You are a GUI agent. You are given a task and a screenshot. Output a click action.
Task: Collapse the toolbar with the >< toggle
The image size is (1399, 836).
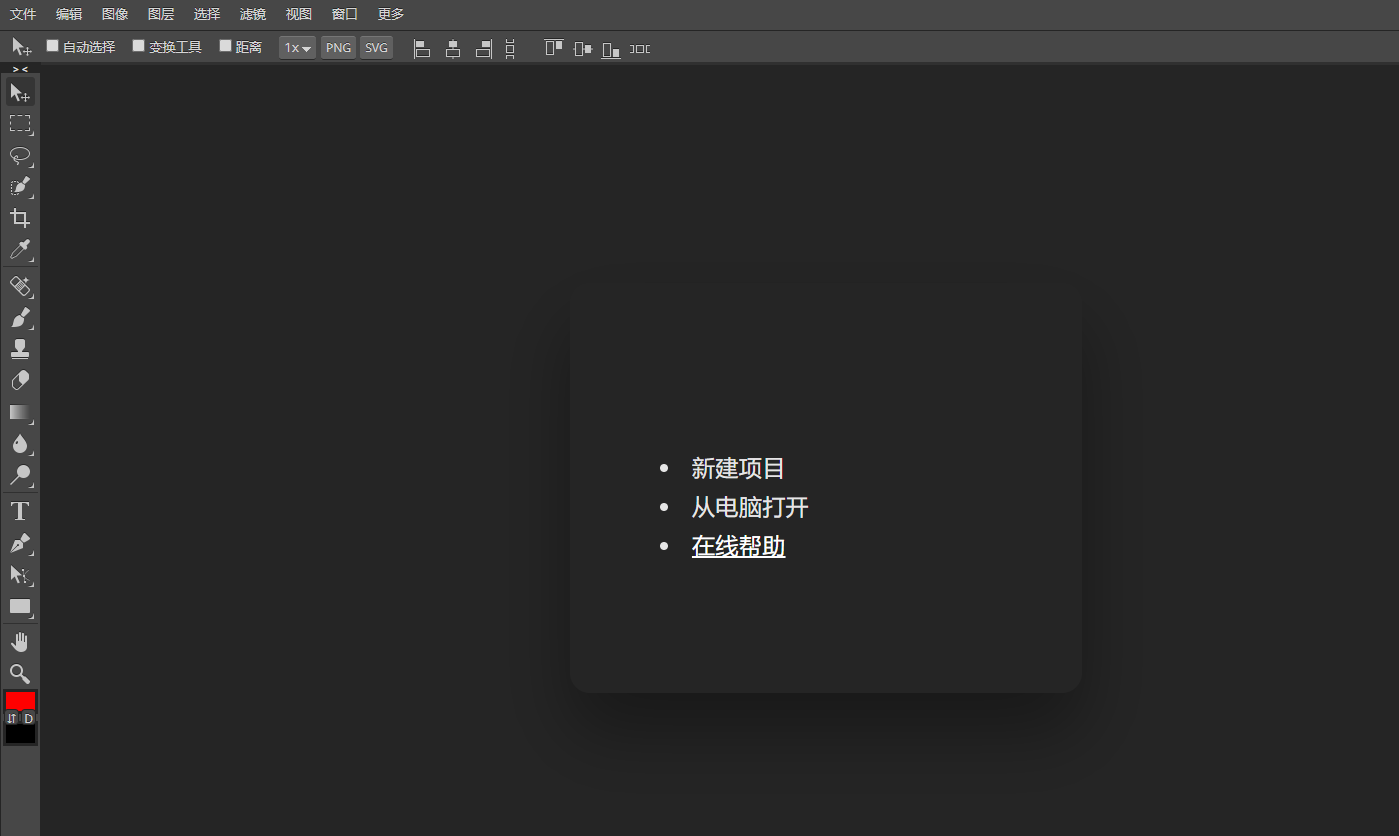(20, 69)
